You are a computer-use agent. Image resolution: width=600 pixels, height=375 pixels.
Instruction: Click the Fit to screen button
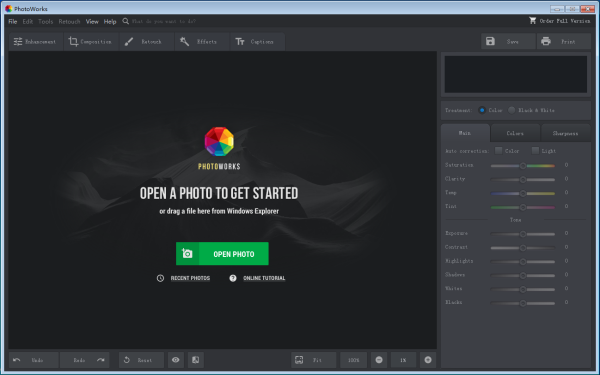(314, 360)
